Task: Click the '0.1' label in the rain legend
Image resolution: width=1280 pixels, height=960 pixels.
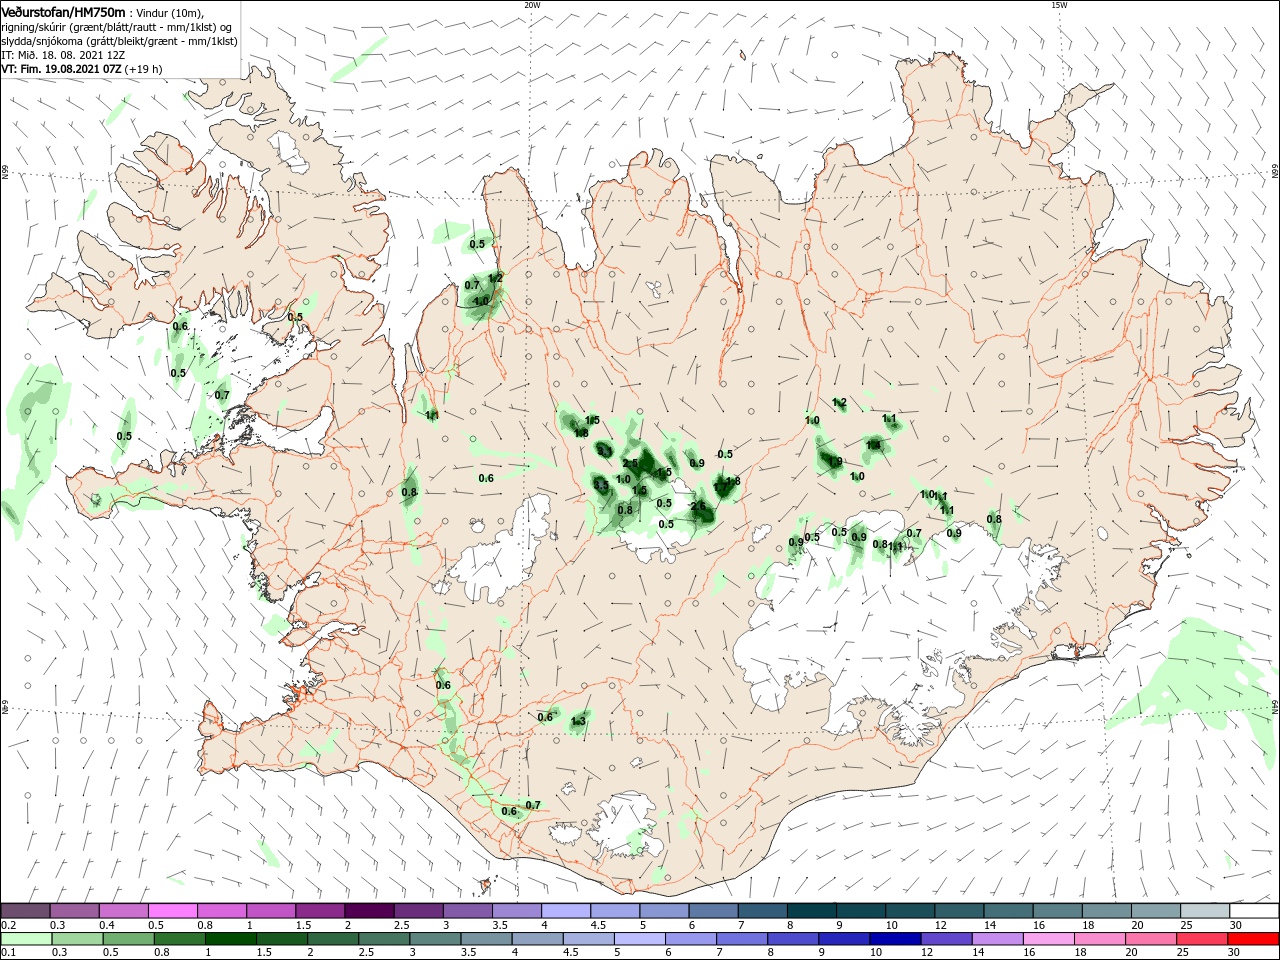Action: 8,953
